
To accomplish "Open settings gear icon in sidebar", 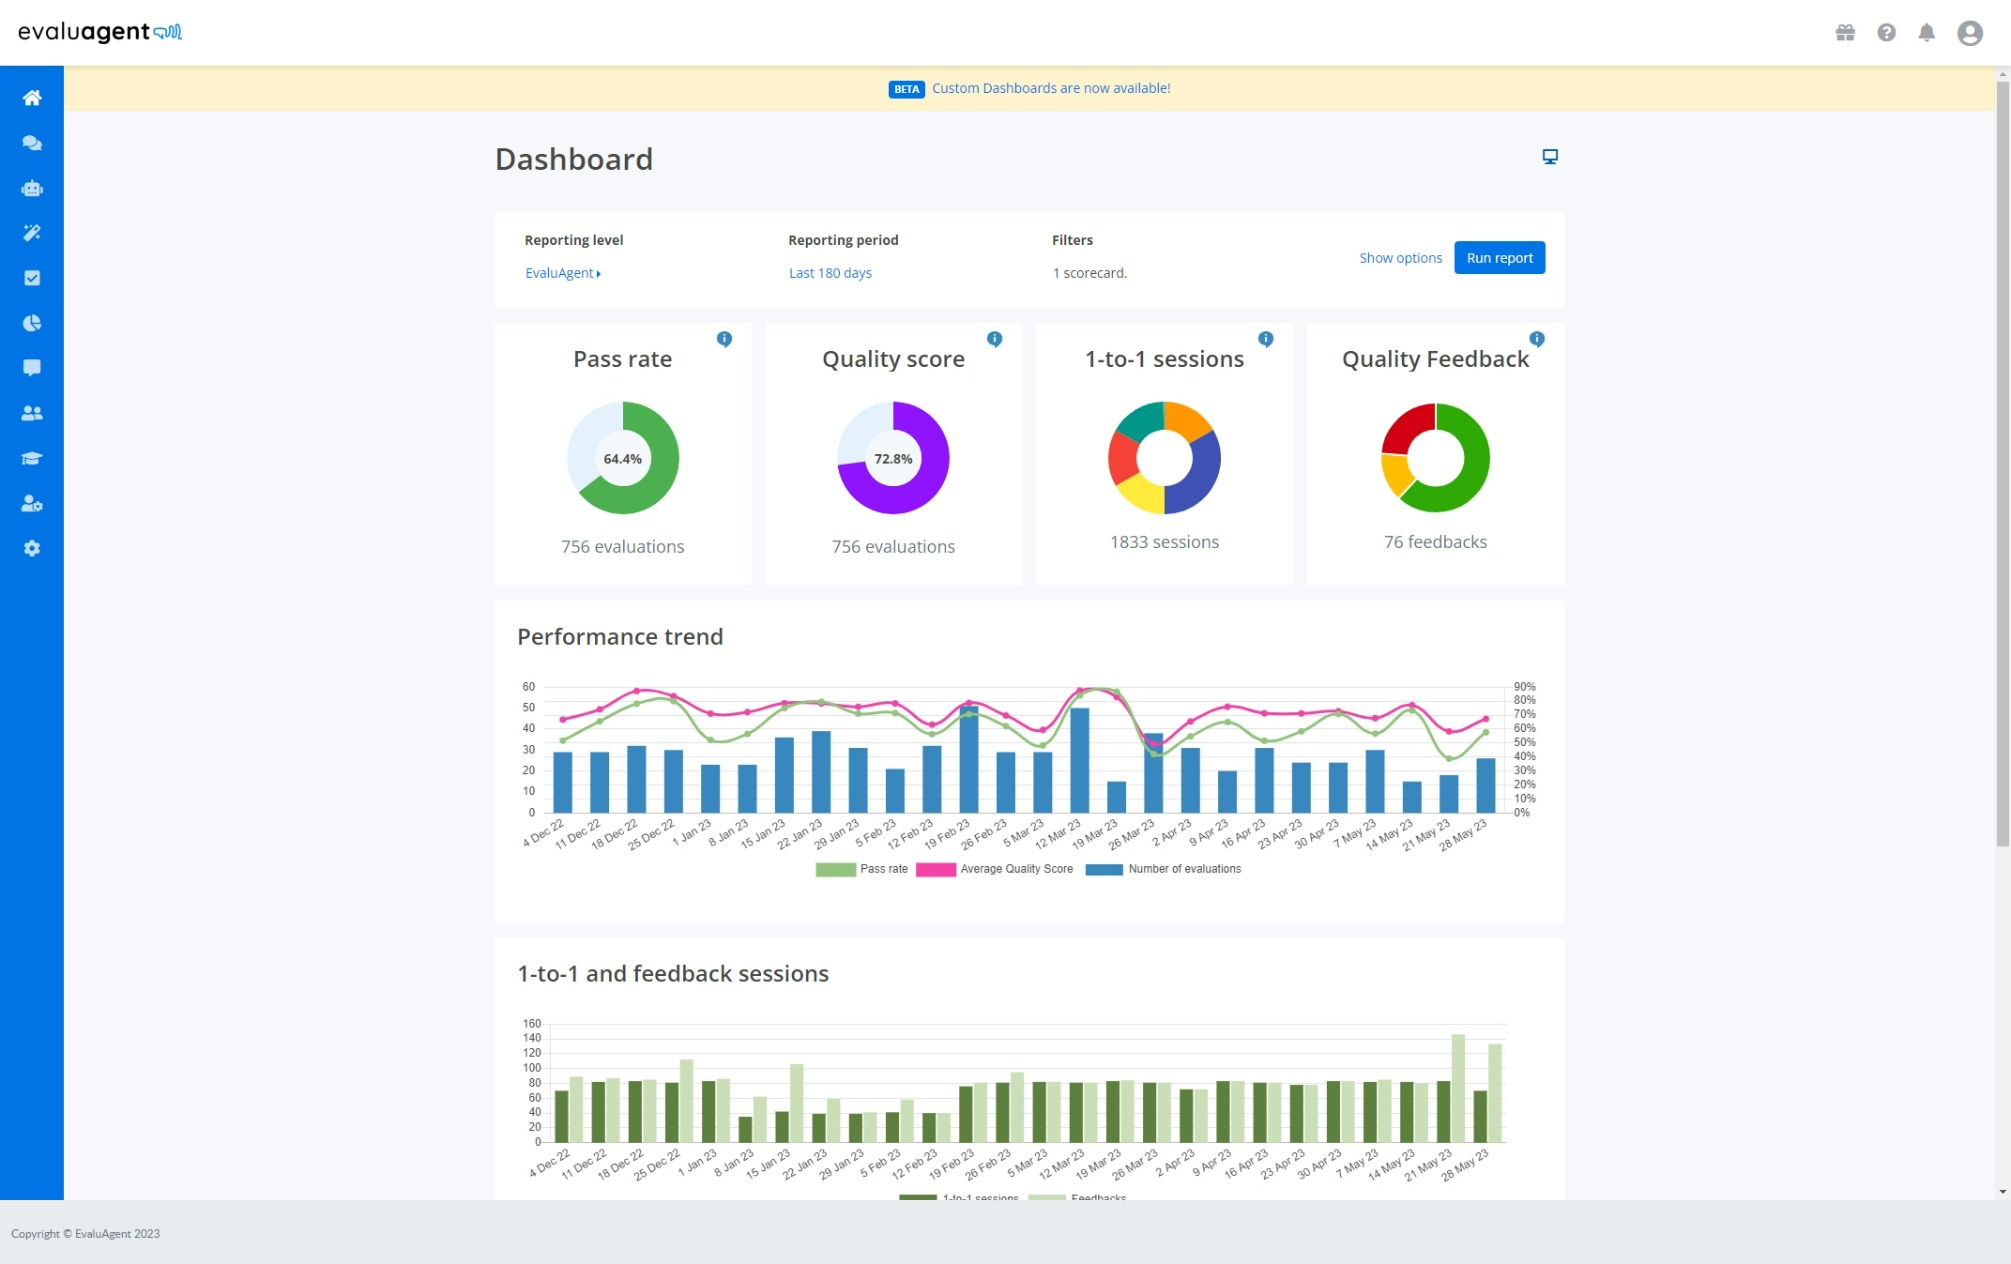I will click(x=32, y=548).
